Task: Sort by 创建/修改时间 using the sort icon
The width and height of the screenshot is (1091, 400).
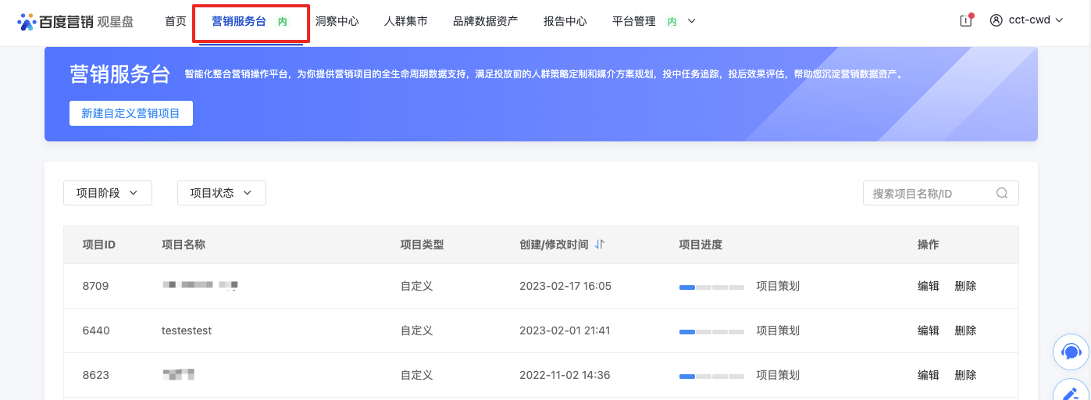Action: [x=600, y=245]
